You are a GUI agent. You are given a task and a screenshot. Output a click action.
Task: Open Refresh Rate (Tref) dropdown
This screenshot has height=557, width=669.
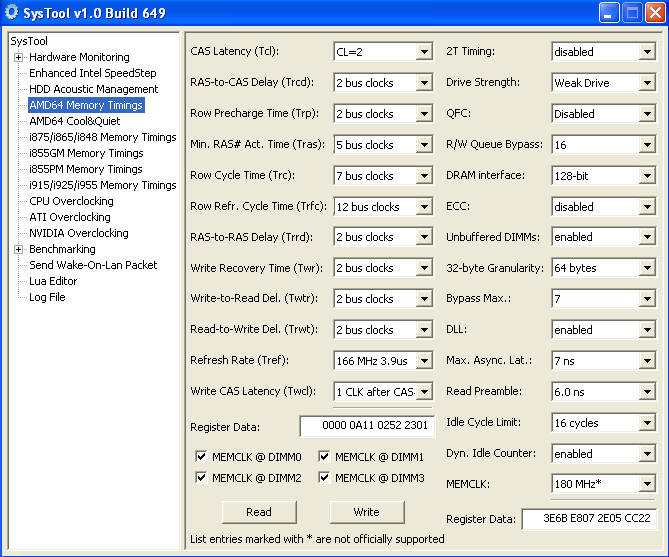coord(383,361)
